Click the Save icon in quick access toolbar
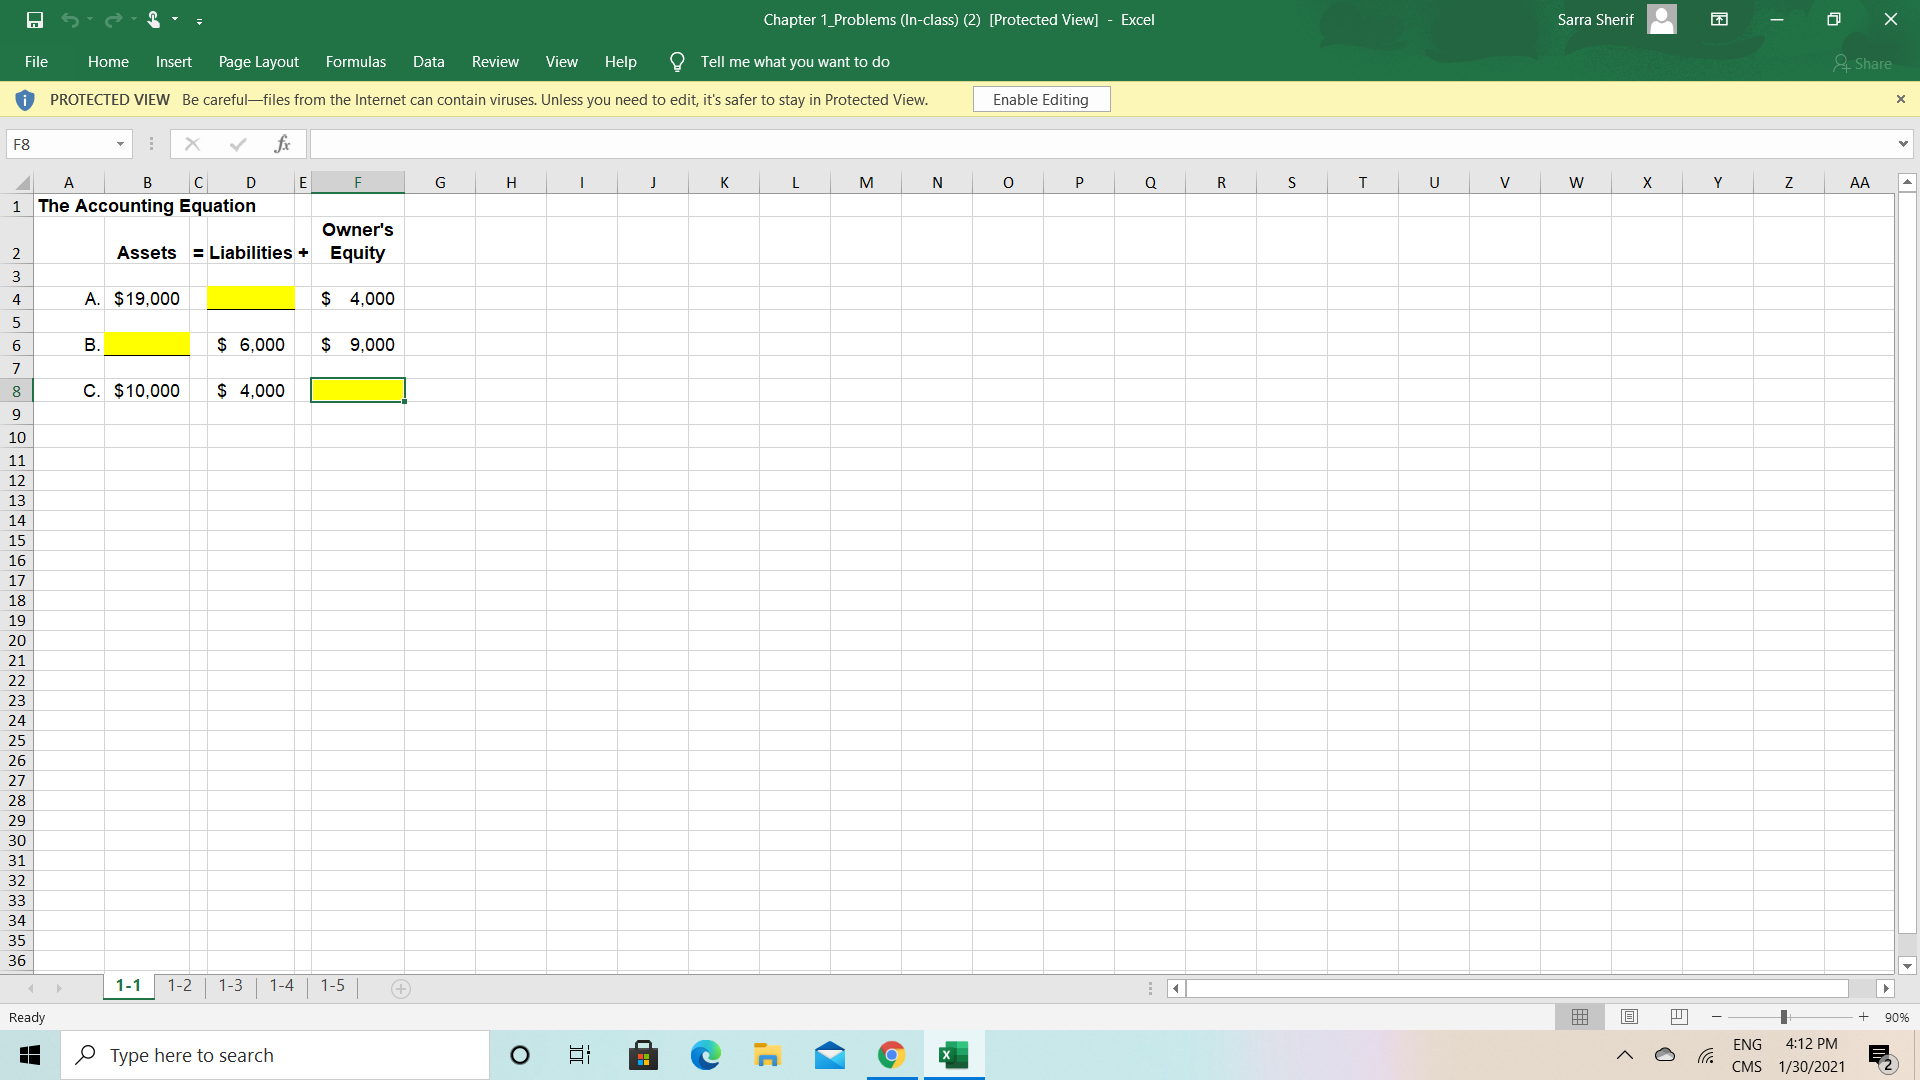Image resolution: width=1920 pixels, height=1080 pixels. click(35, 19)
